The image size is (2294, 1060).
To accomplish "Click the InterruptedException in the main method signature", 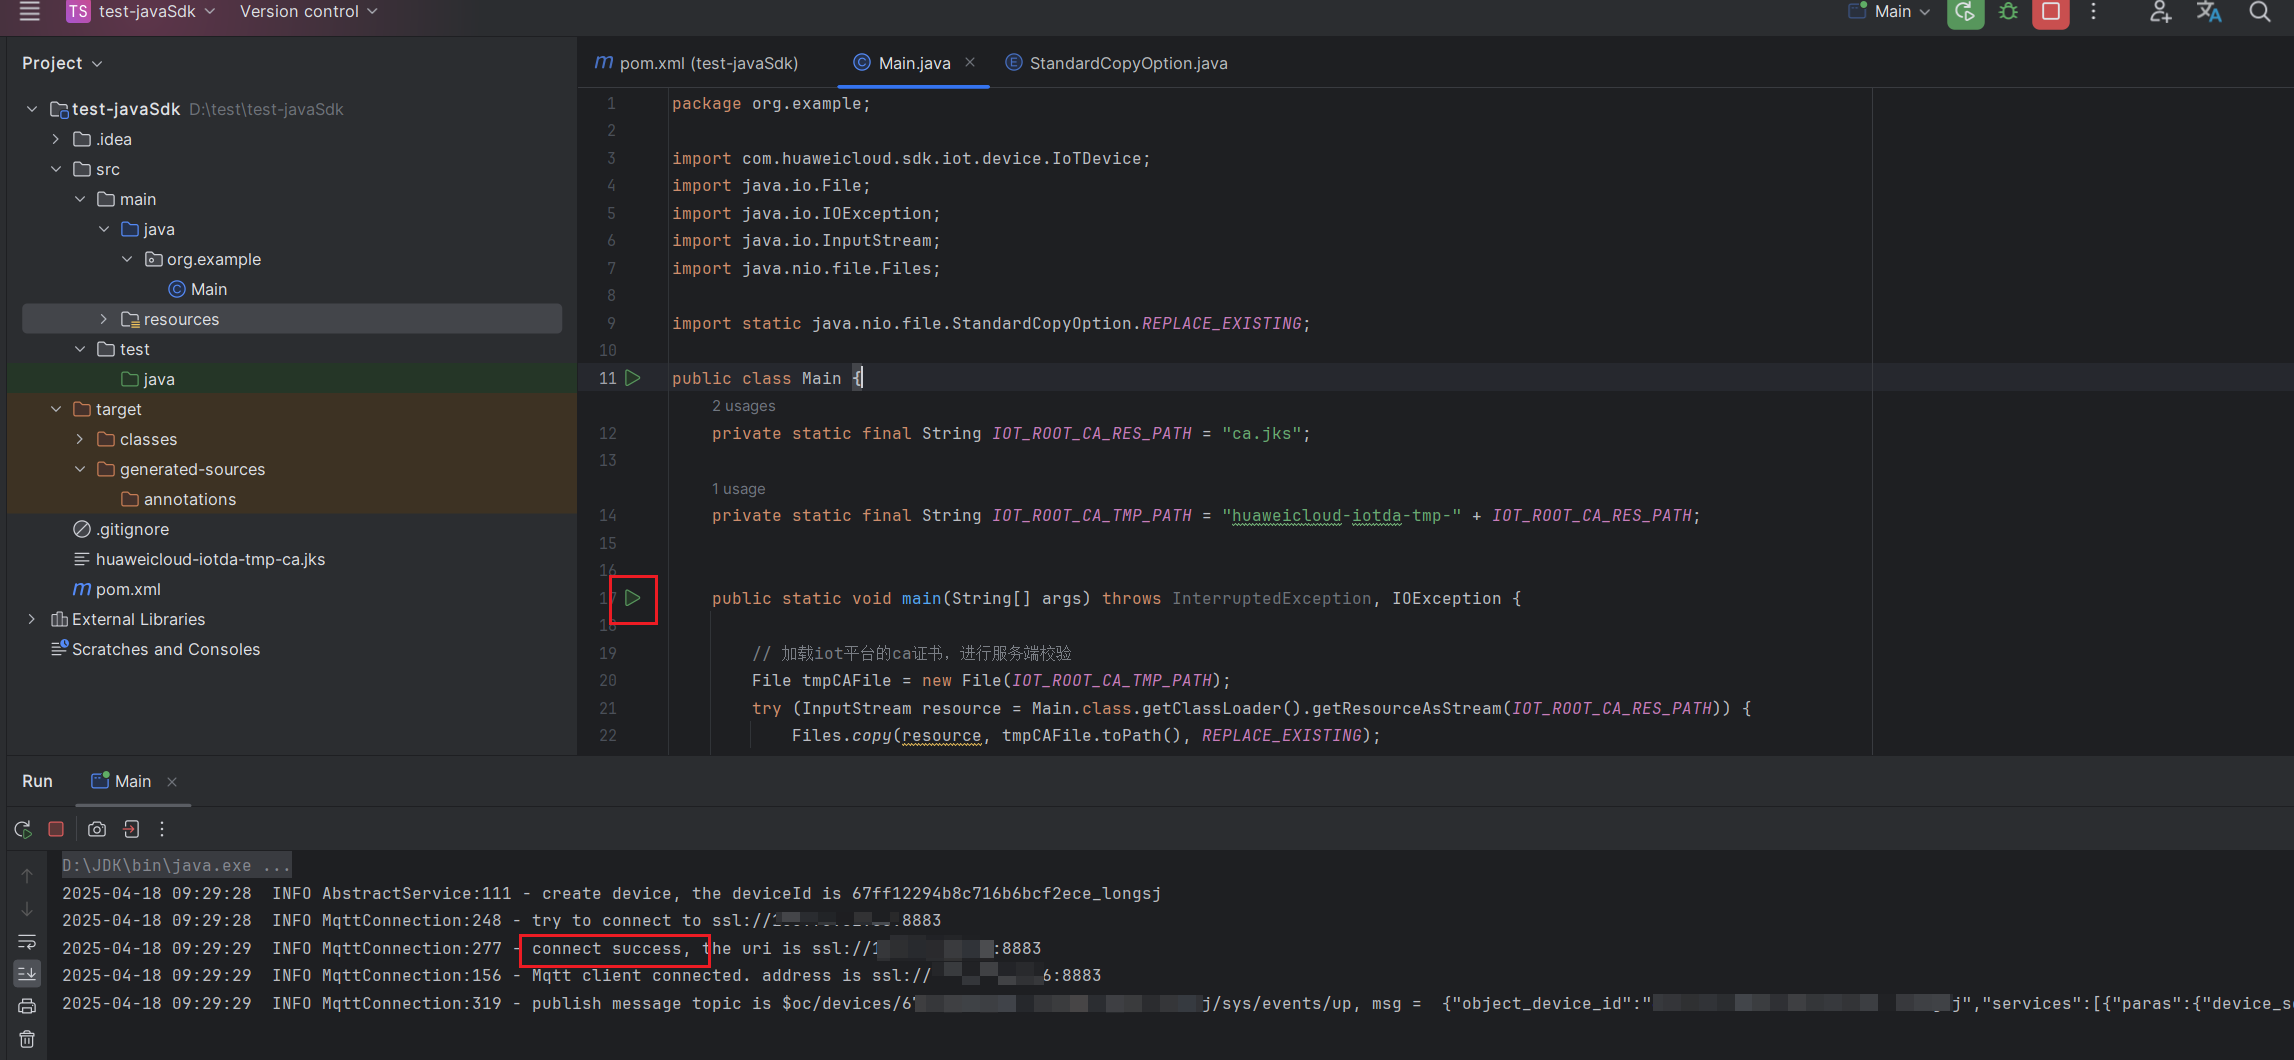I will (x=1271, y=598).
